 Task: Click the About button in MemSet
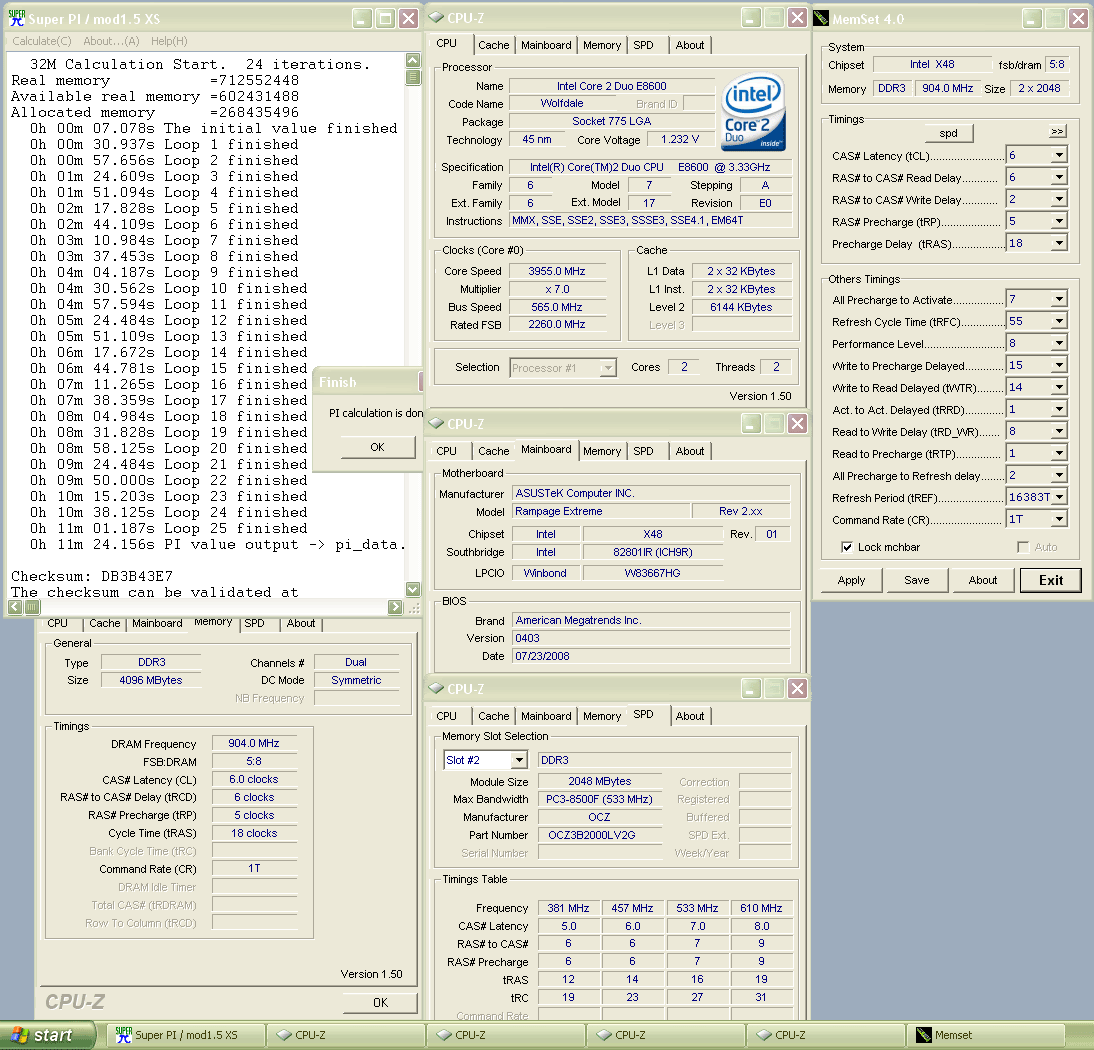pos(982,580)
